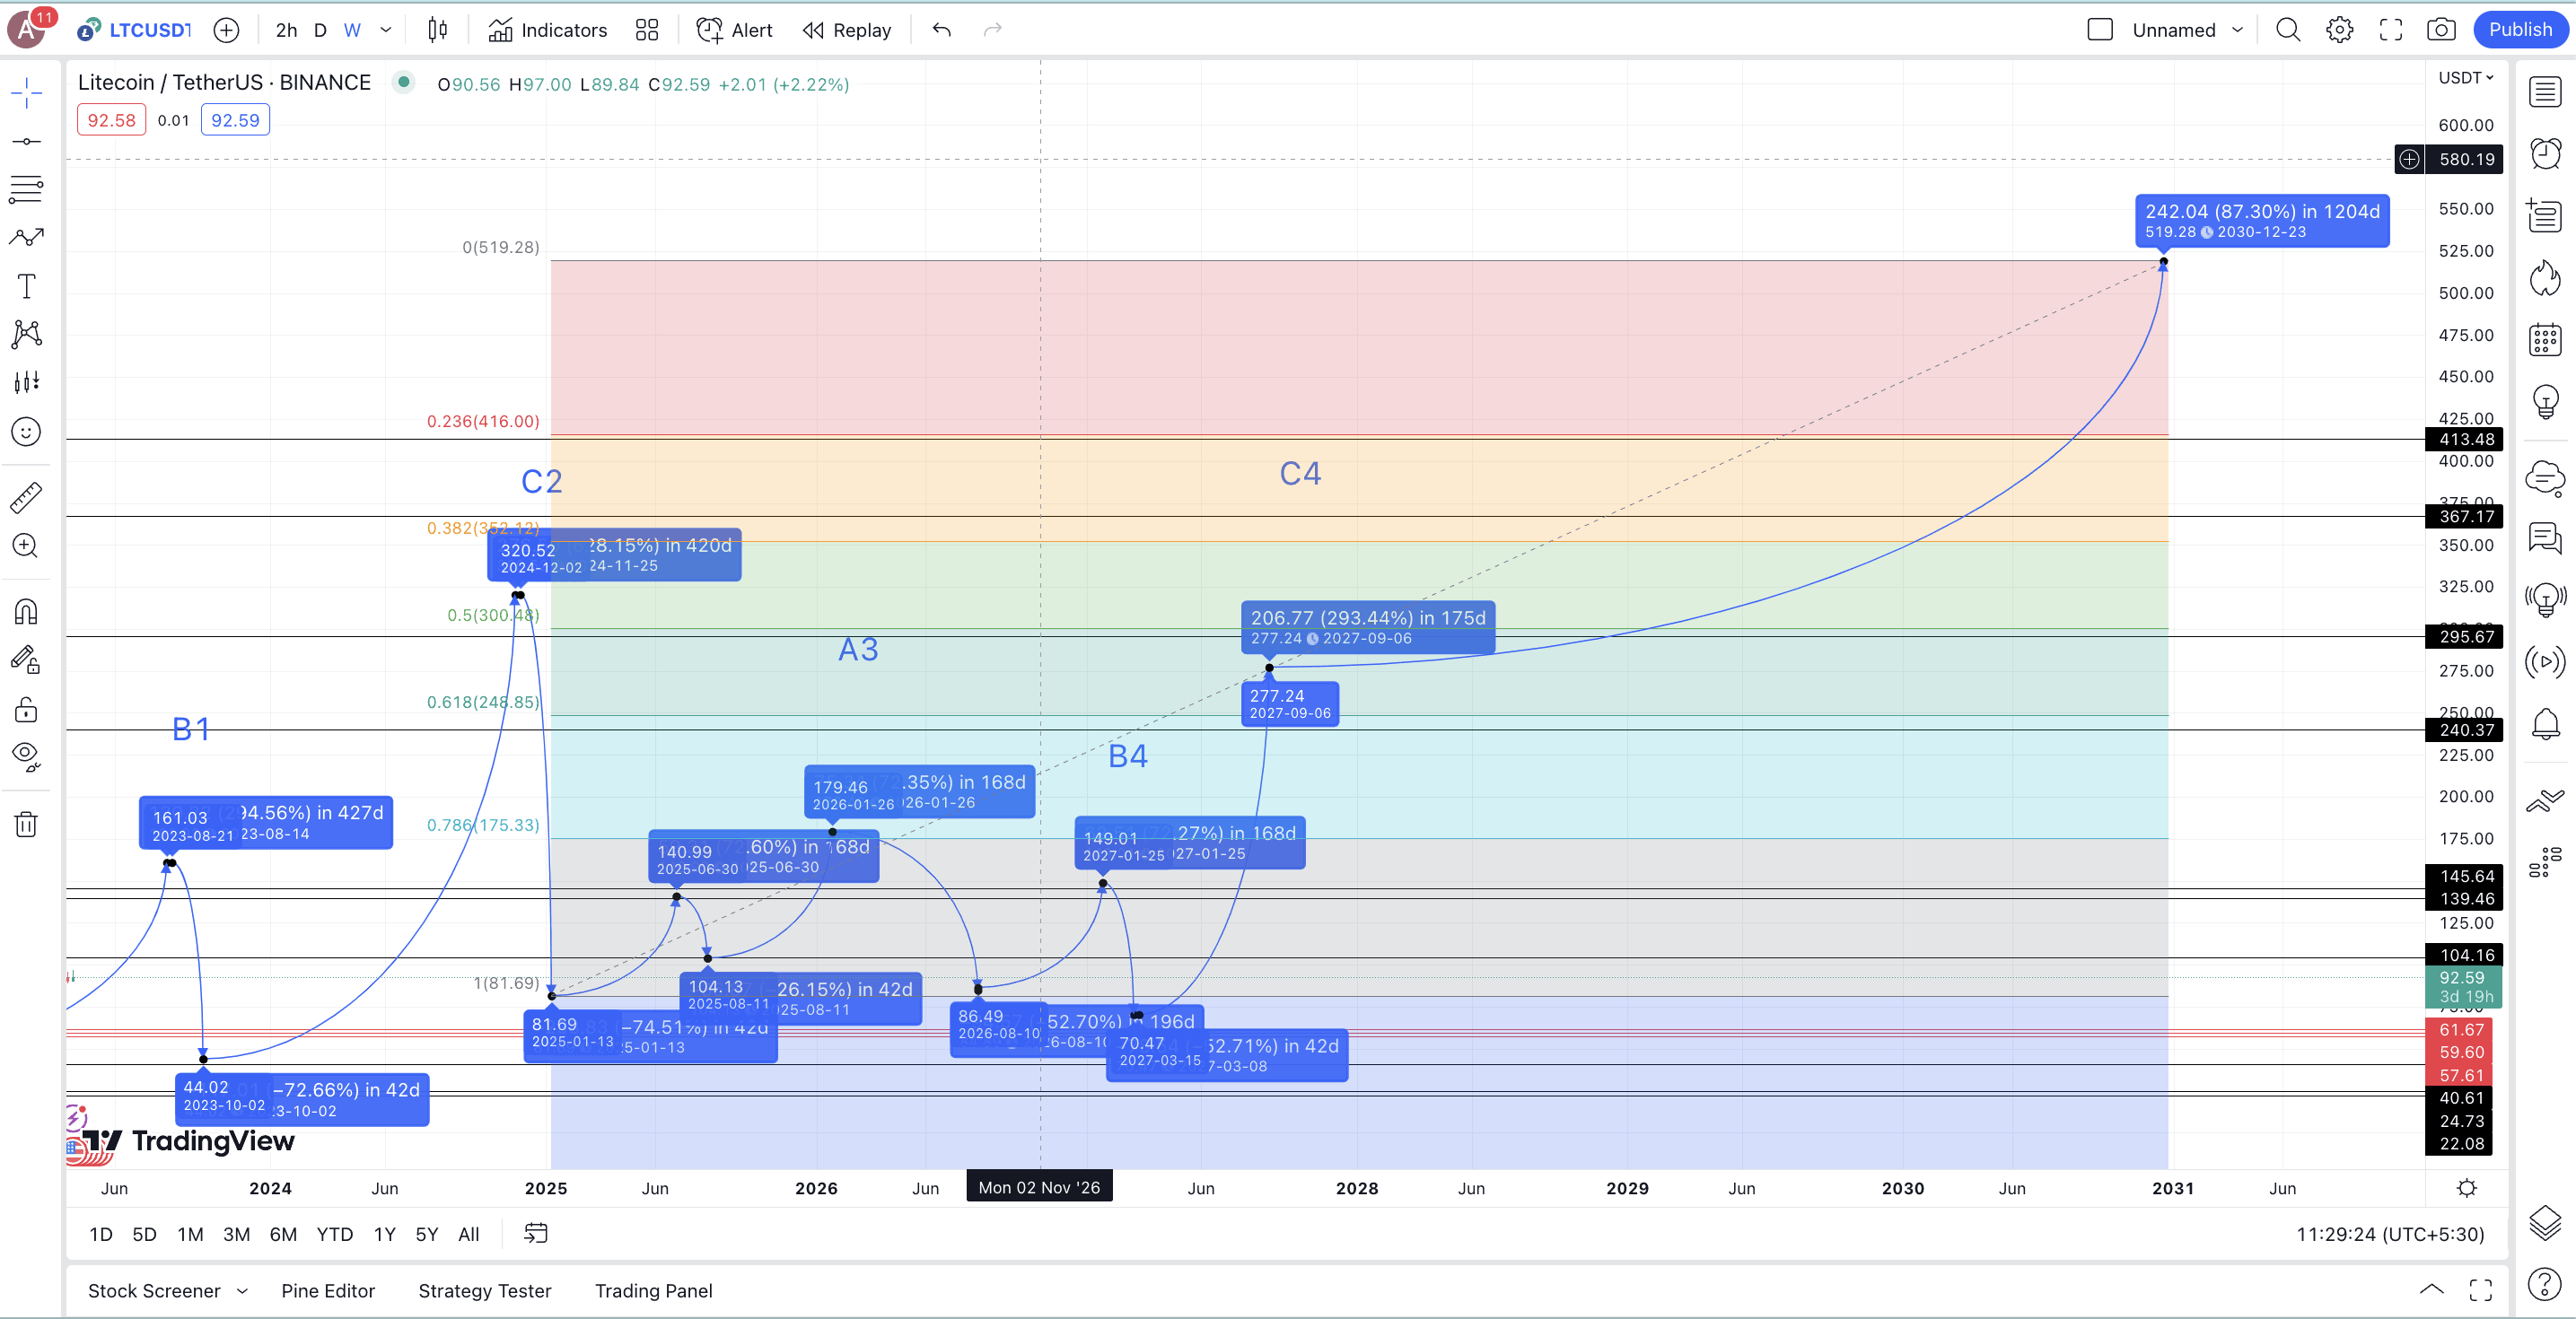Select the Text annotation tool
This screenshot has height=1319, width=2576.
tap(26, 287)
